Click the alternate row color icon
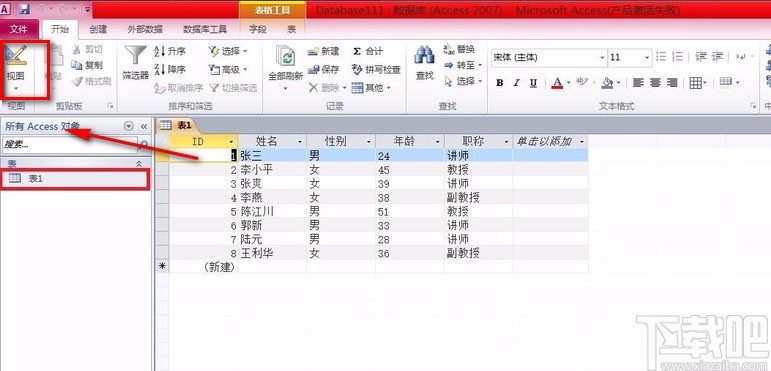 tap(726, 82)
